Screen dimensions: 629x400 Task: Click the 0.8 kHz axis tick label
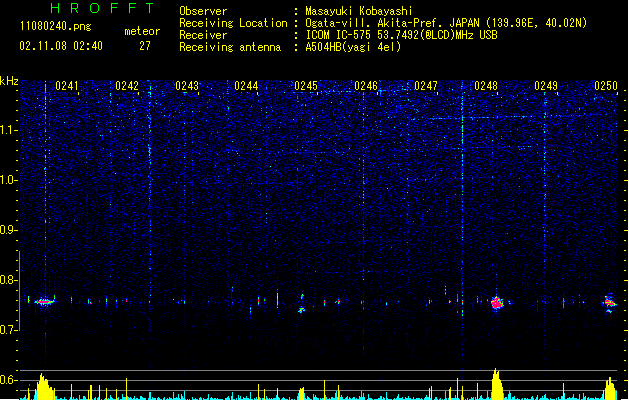pos(9,280)
